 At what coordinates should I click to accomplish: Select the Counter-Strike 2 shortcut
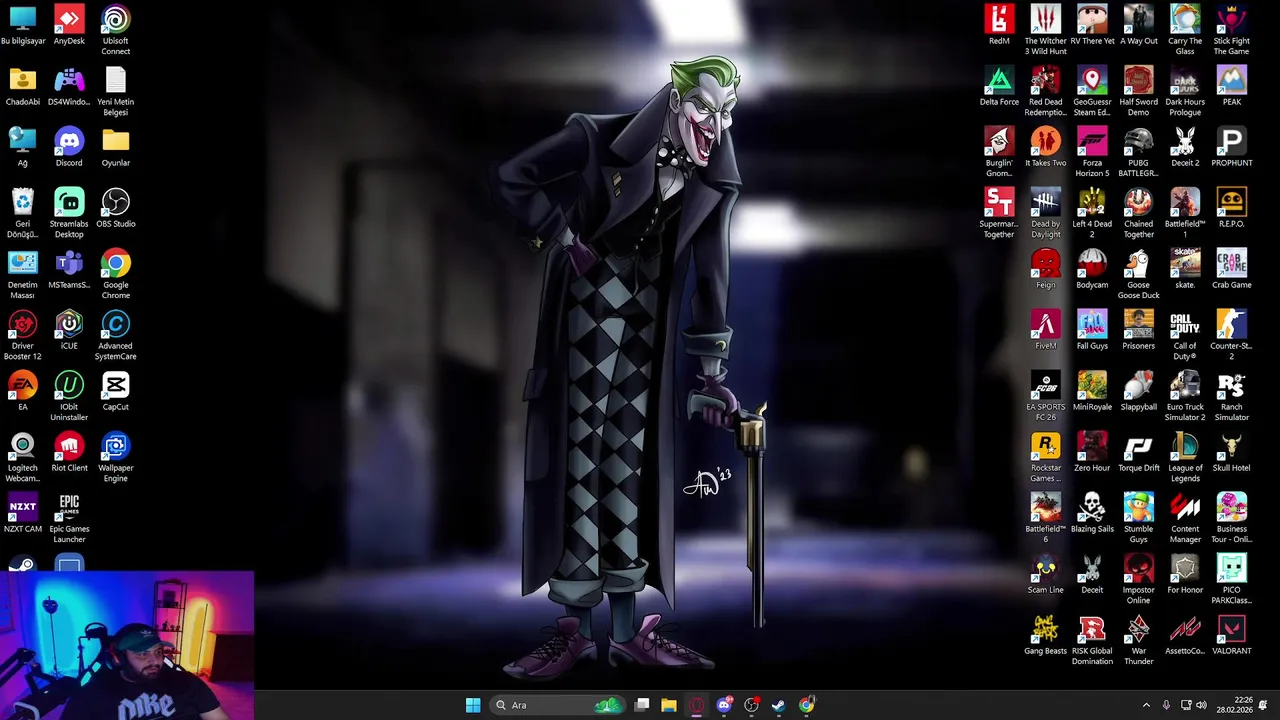click(x=1231, y=335)
